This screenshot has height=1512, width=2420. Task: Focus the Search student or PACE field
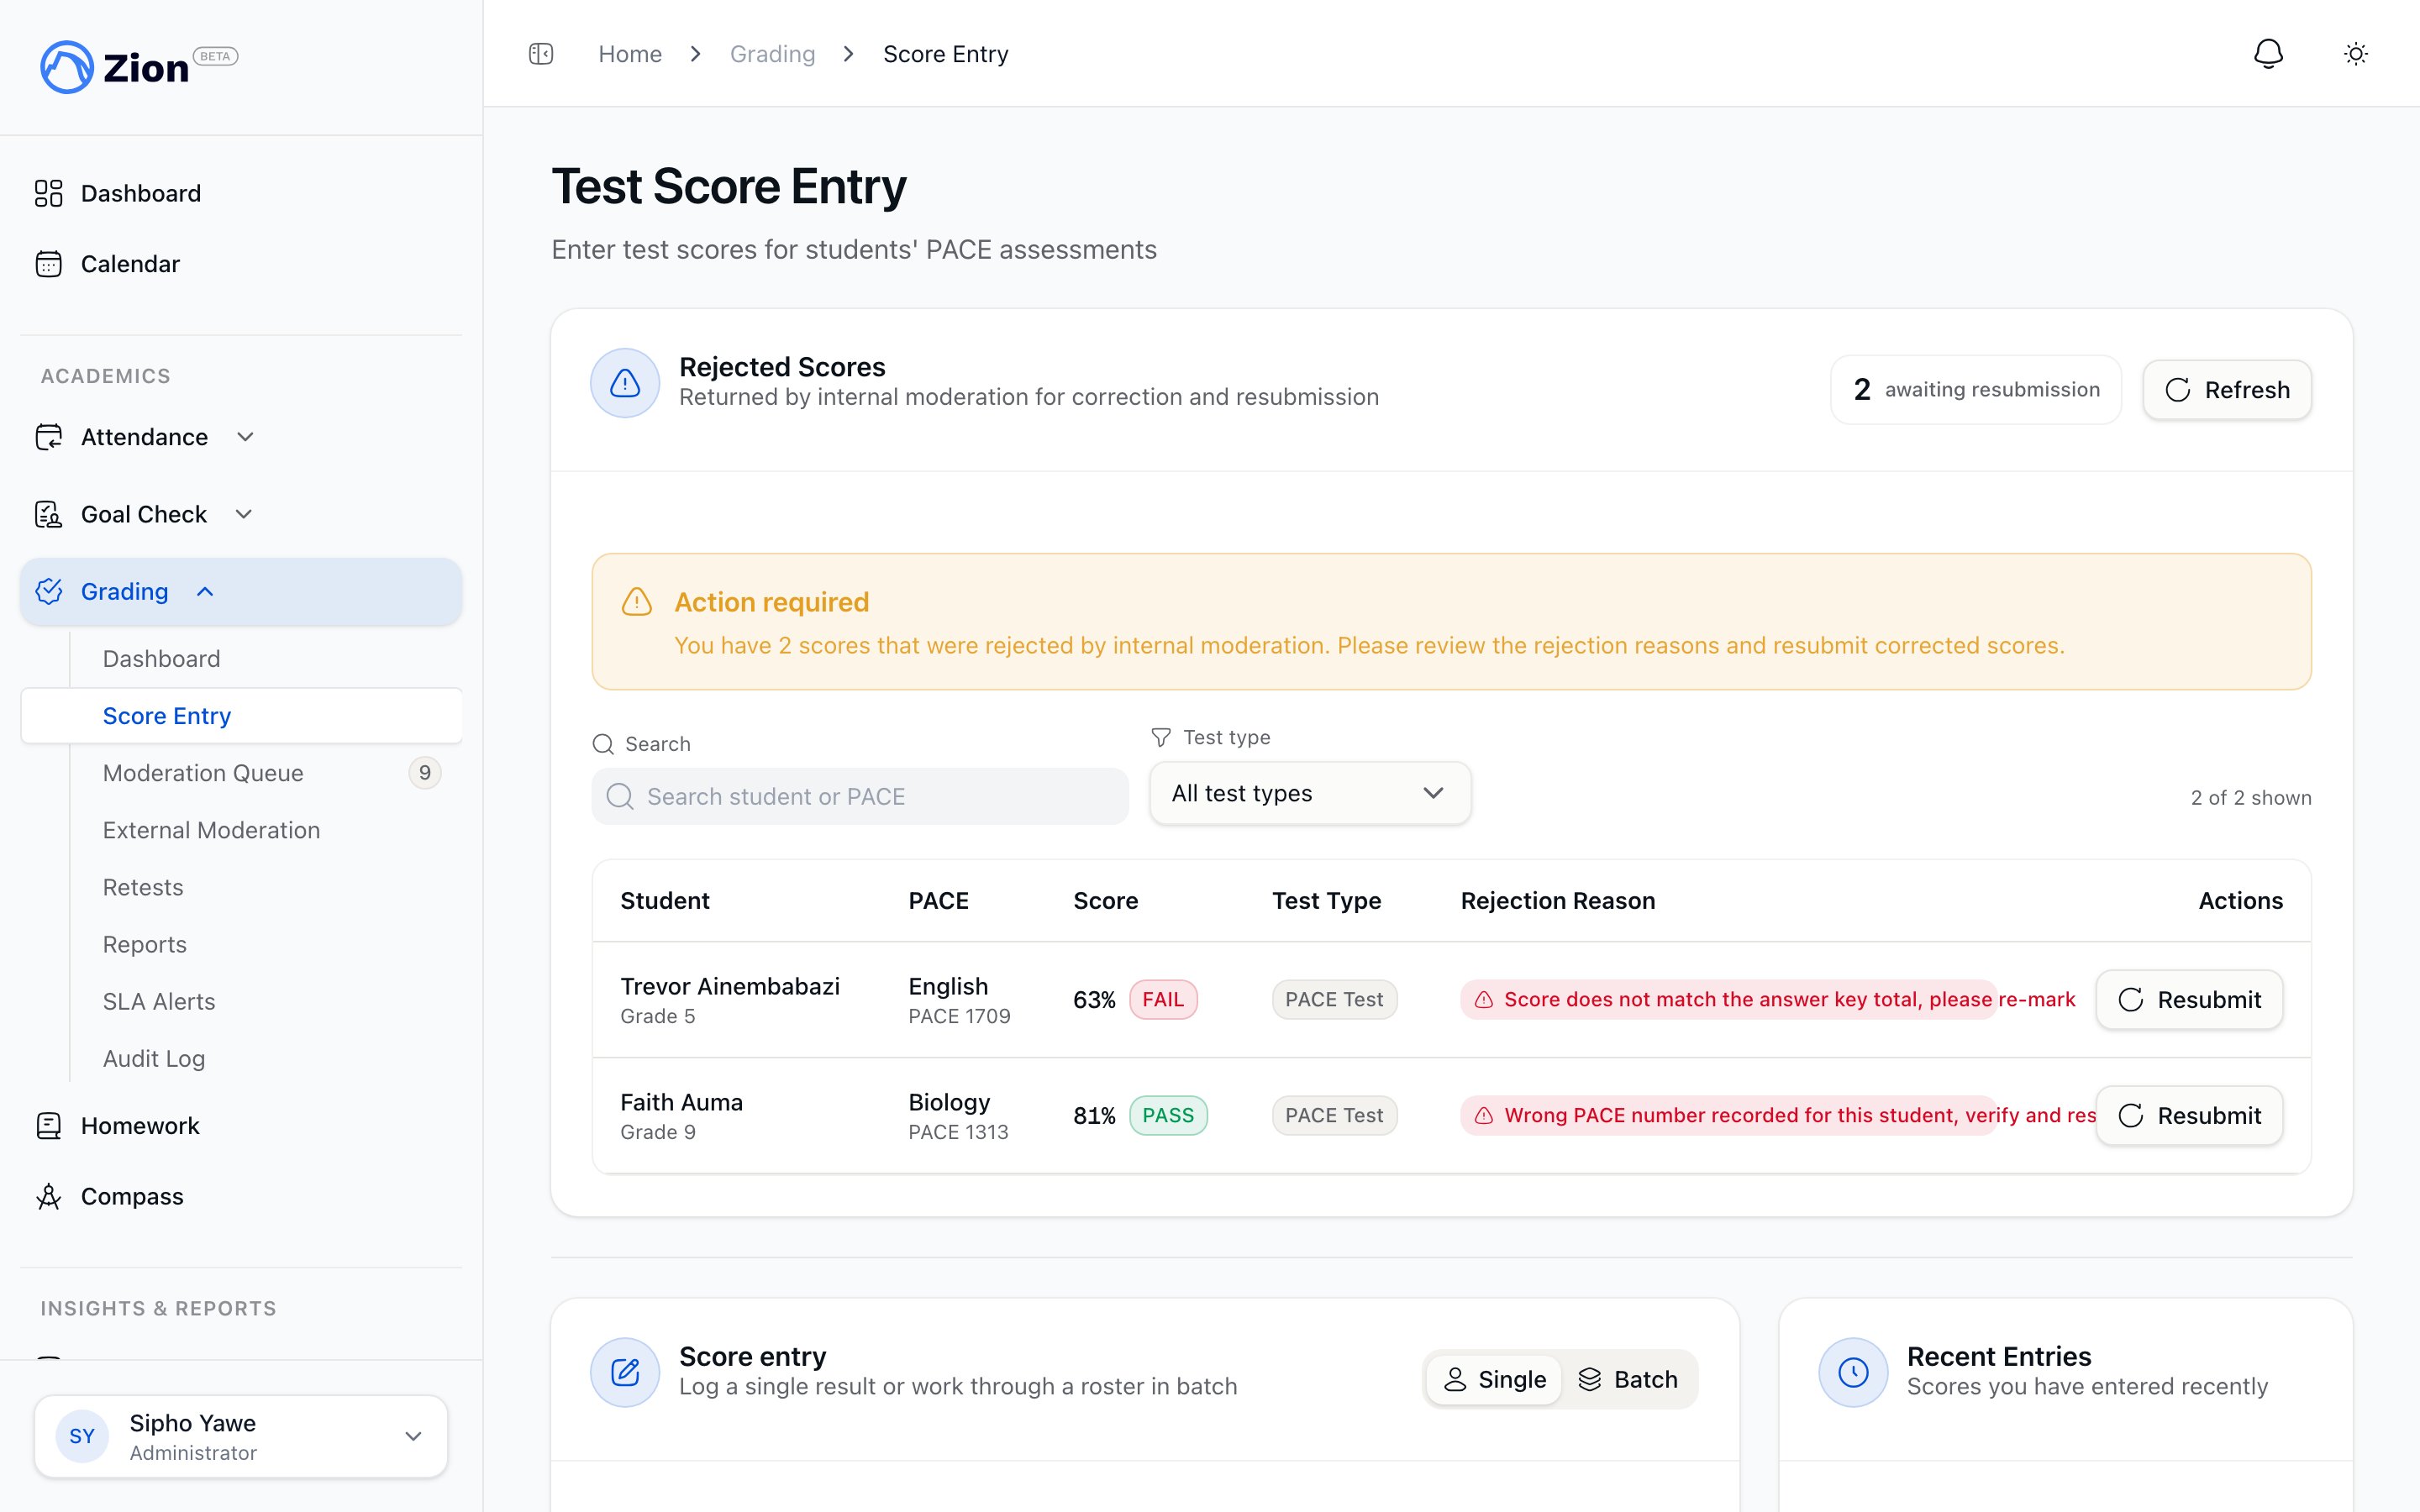[x=860, y=796]
